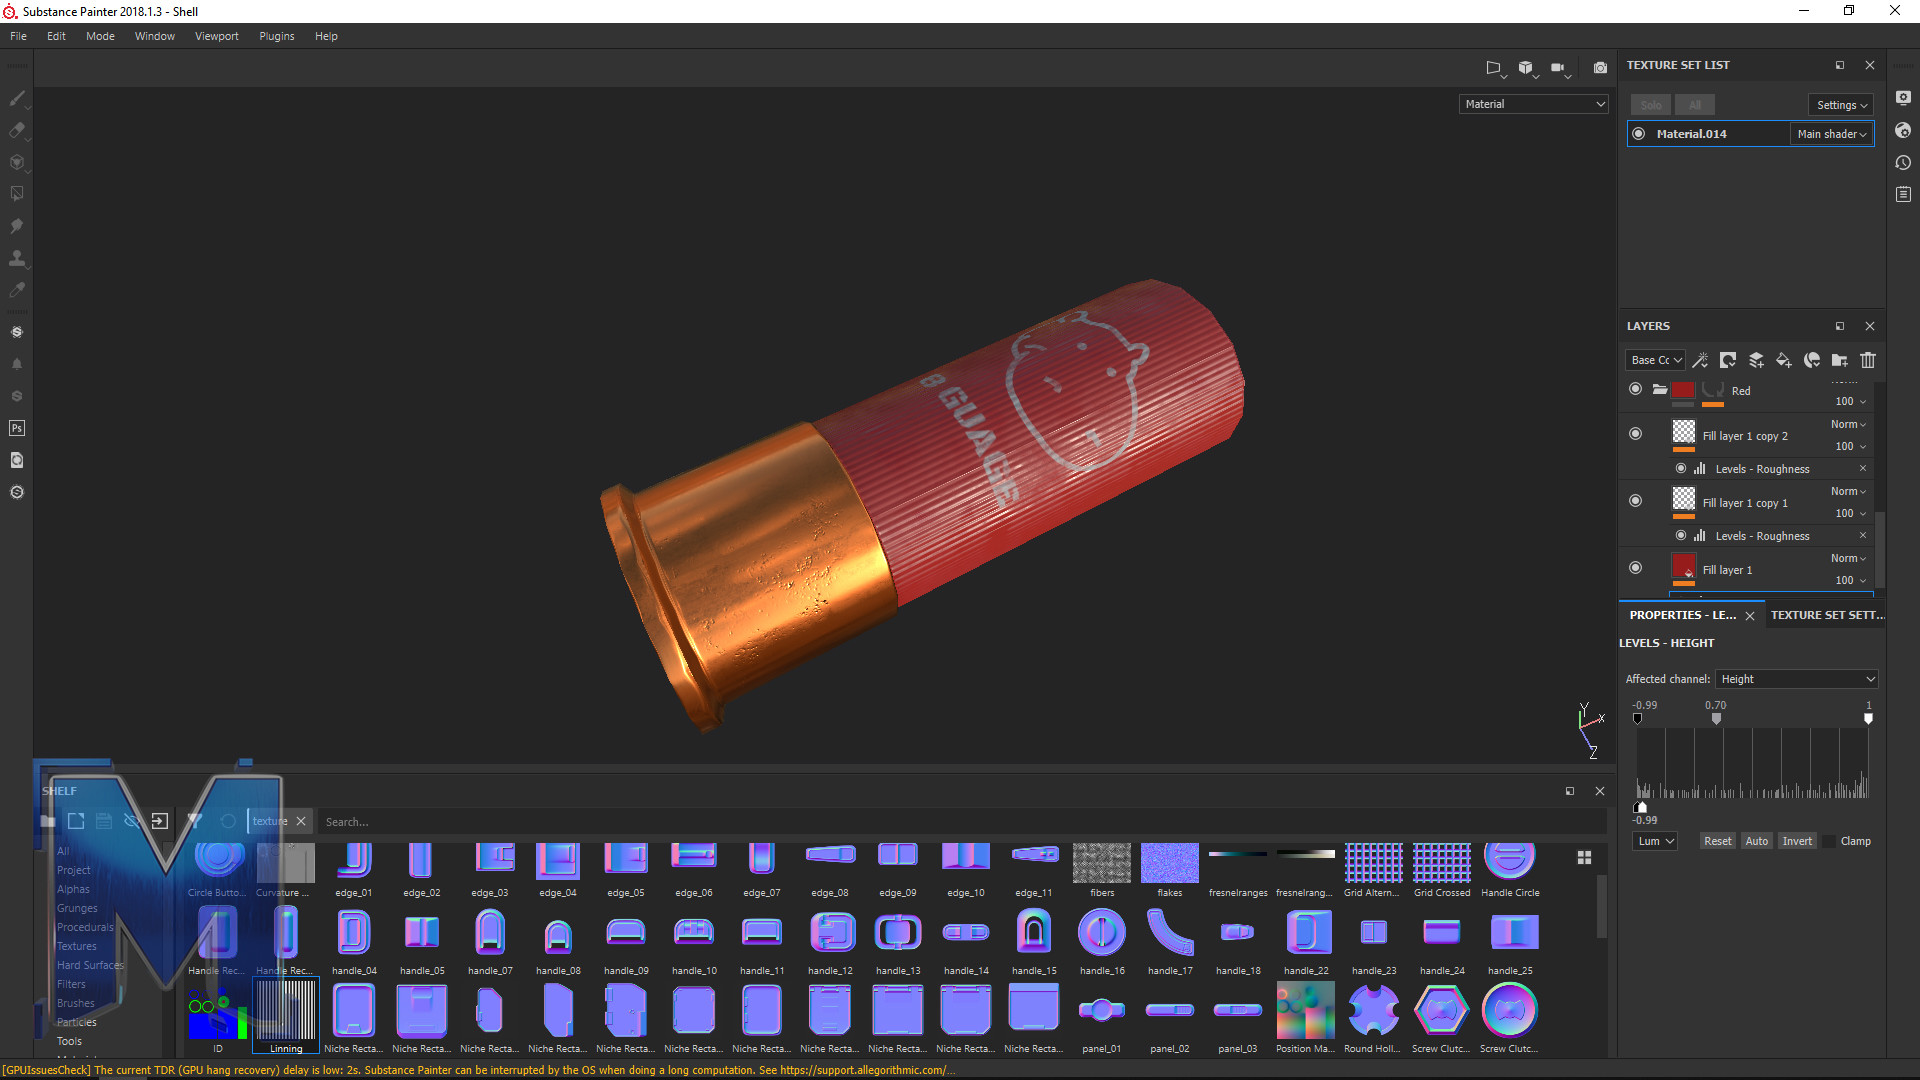Toggle visibility of the Red folder layer
The width and height of the screenshot is (1920, 1080).
pos(1636,389)
